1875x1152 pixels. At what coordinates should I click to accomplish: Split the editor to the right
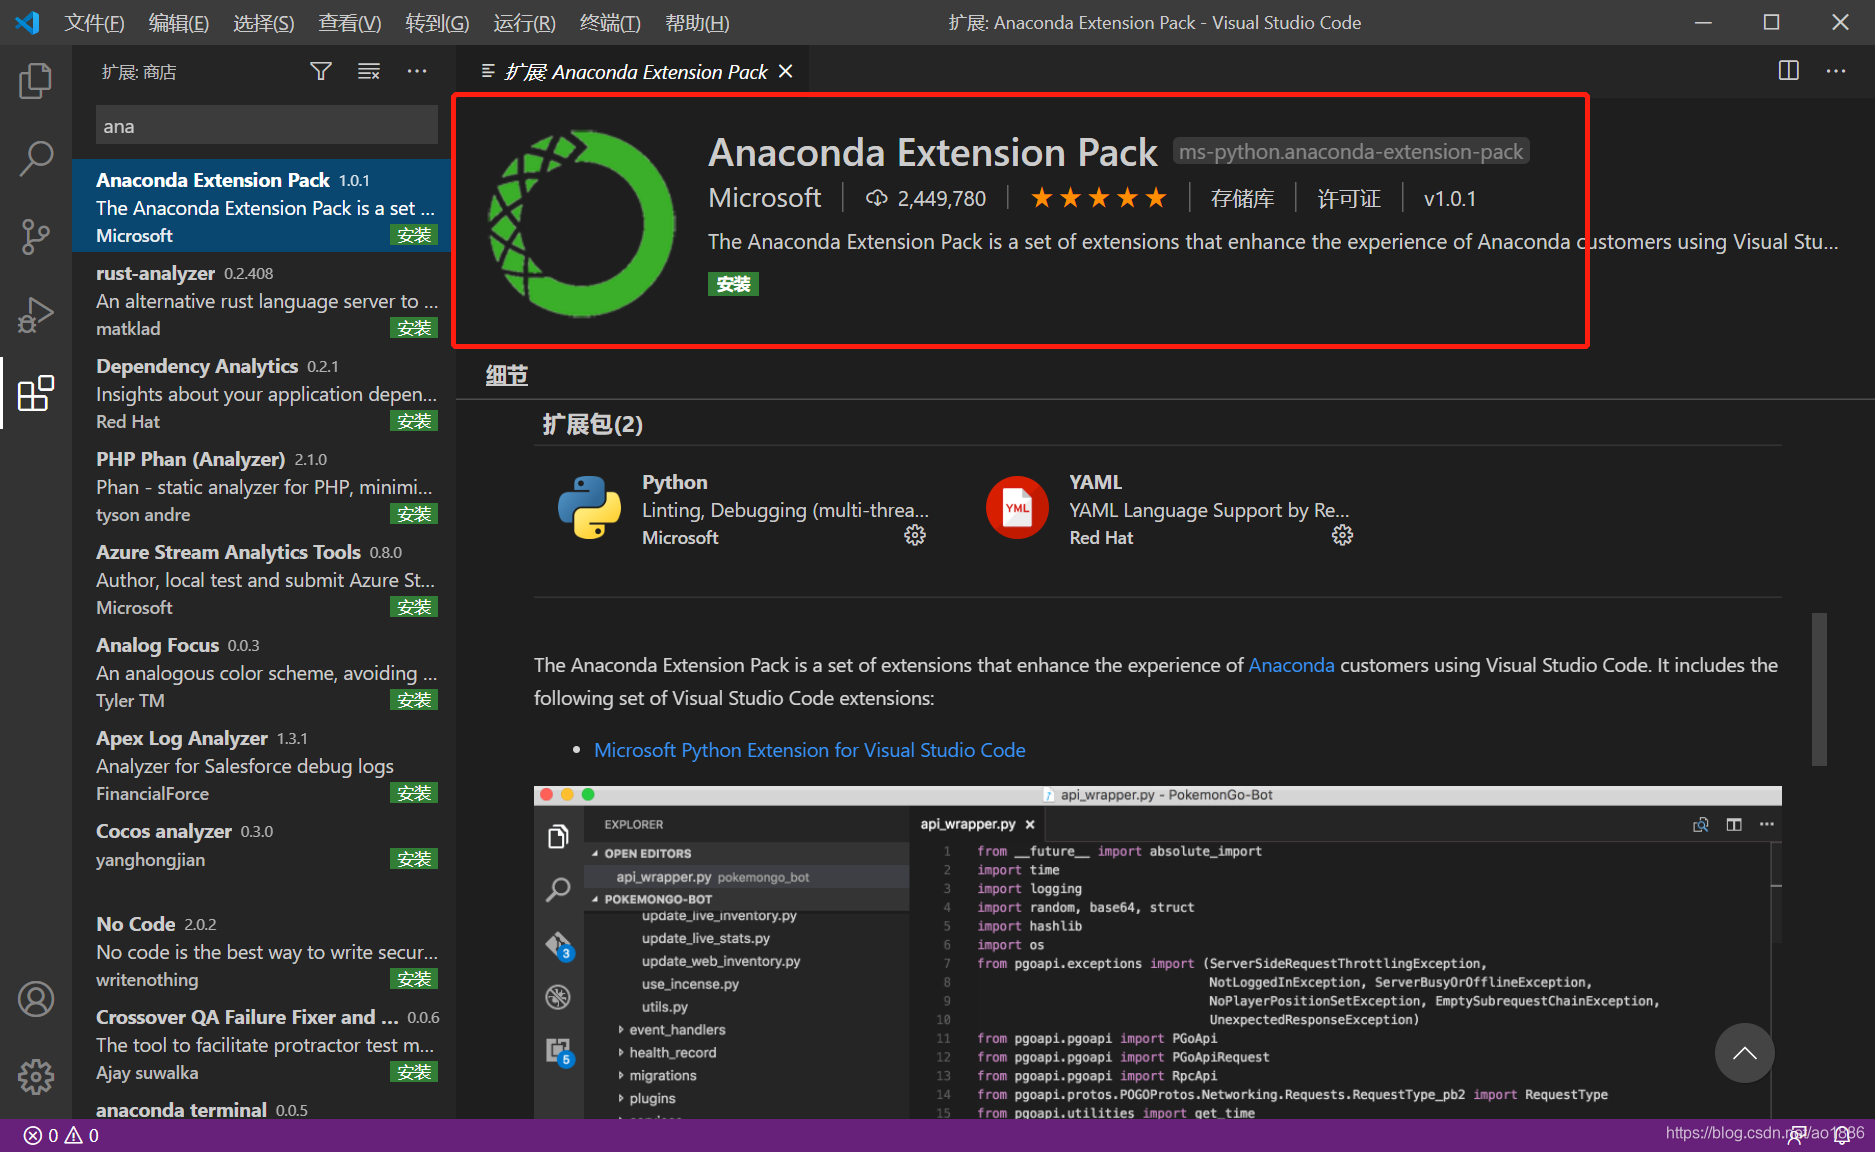click(x=1789, y=70)
